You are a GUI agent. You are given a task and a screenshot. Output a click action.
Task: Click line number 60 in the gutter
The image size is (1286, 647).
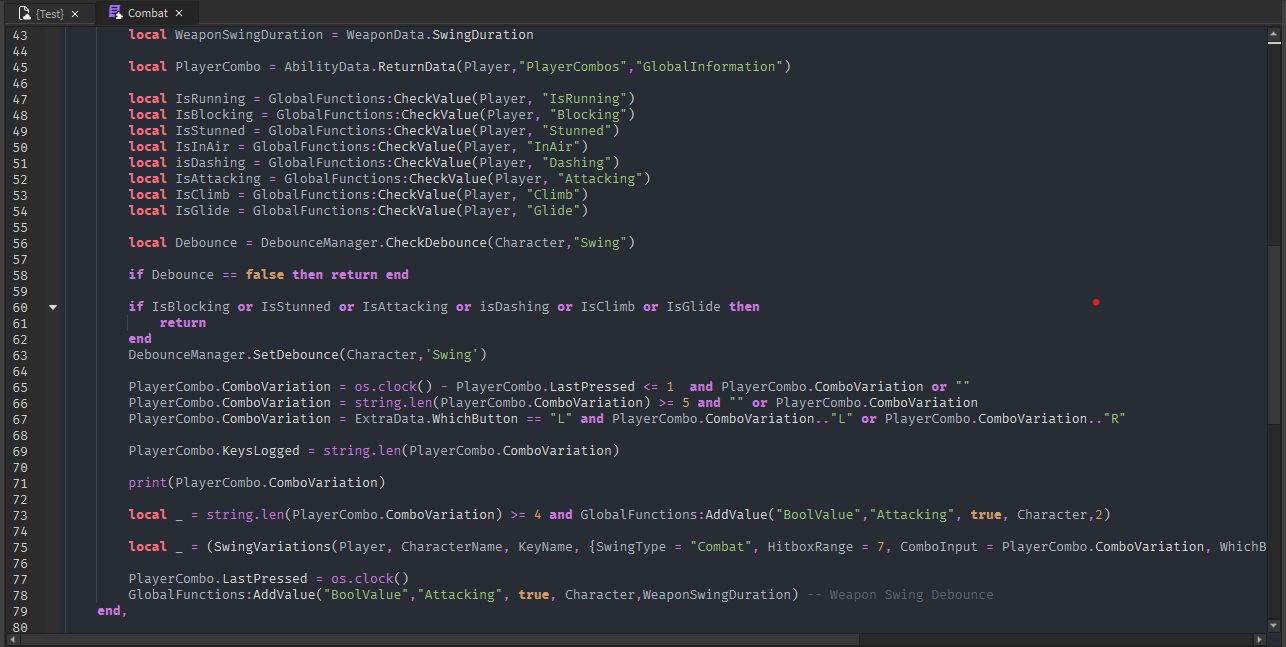(19, 307)
